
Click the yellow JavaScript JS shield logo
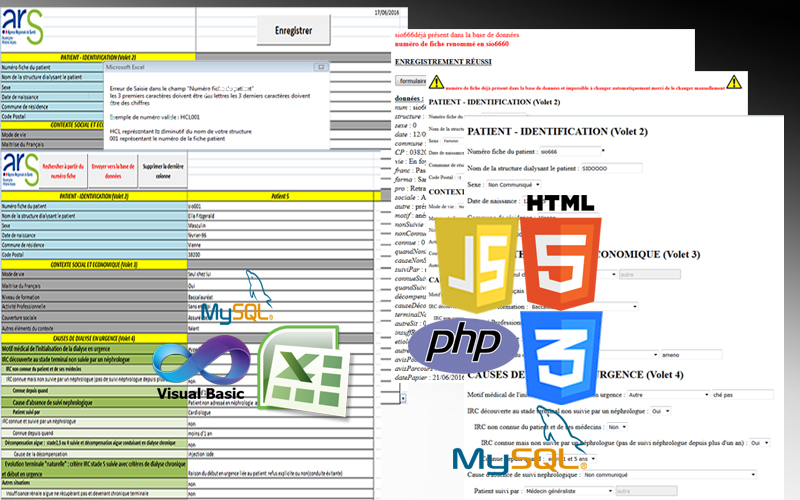477,264
